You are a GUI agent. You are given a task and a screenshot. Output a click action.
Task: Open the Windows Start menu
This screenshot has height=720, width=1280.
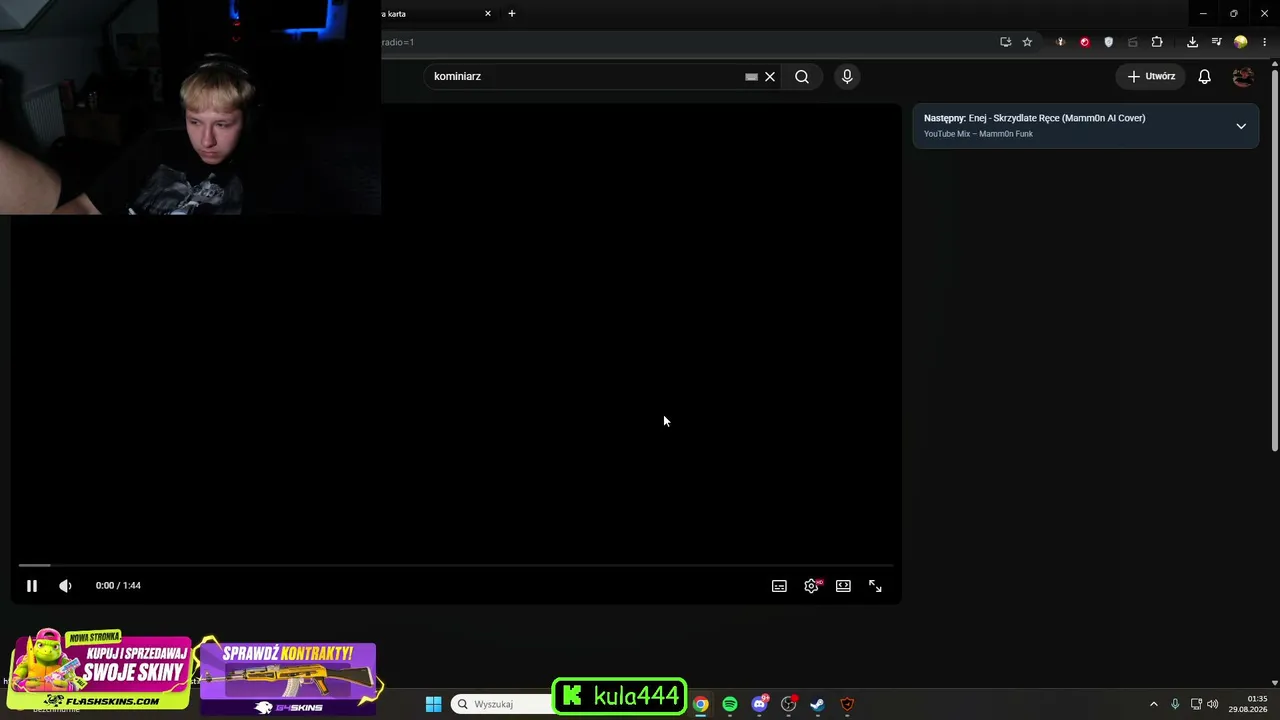[433, 704]
